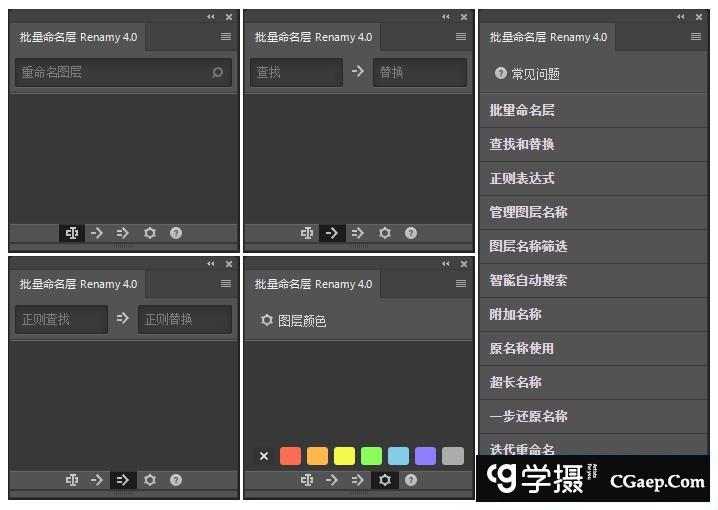Click the question mark icon beside 常见问题

(x=500, y=73)
